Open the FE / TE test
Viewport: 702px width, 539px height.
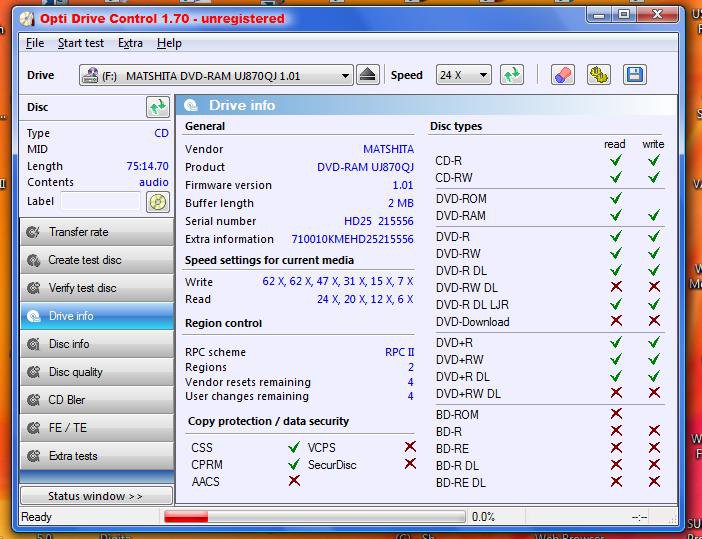[97, 428]
